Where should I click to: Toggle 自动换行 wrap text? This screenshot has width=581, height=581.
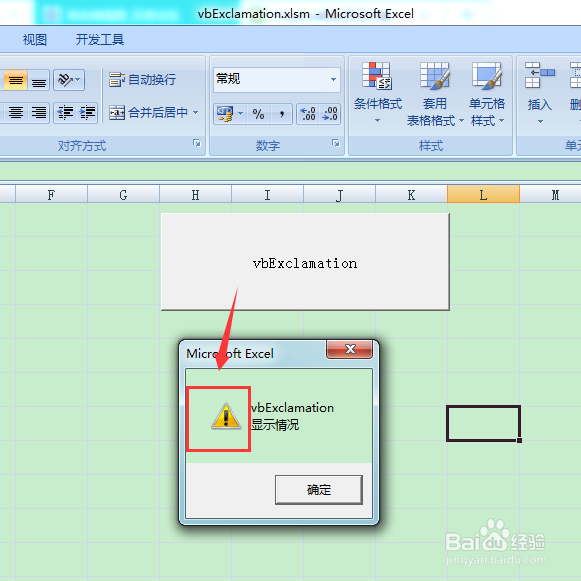142,80
